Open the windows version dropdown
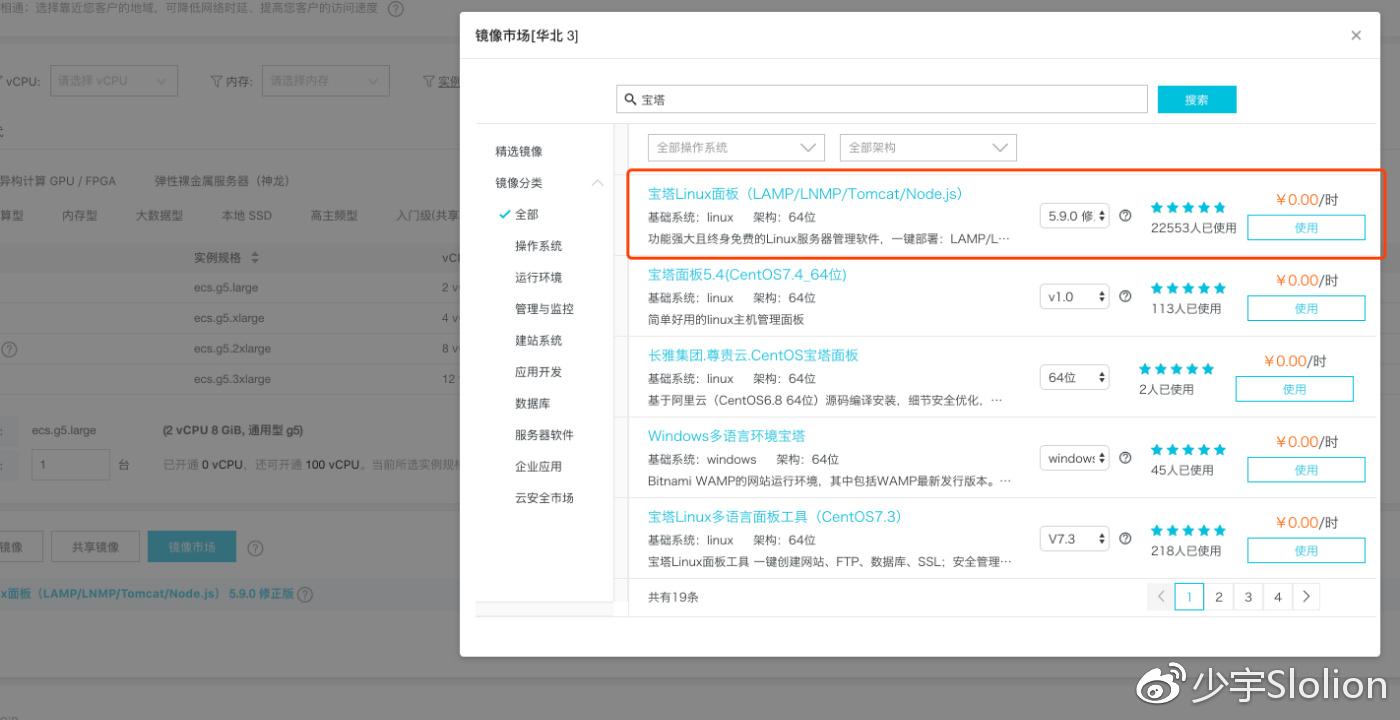This screenshot has height=720, width=1400. (1075, 458)
